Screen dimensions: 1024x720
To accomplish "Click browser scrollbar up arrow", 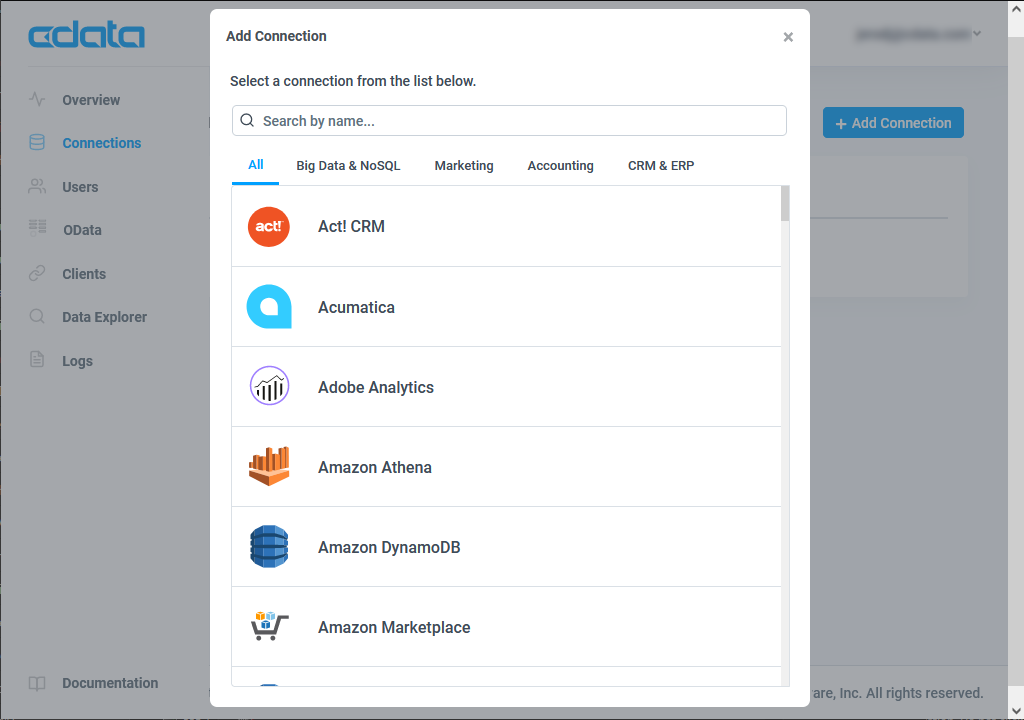I will 1016,9.
